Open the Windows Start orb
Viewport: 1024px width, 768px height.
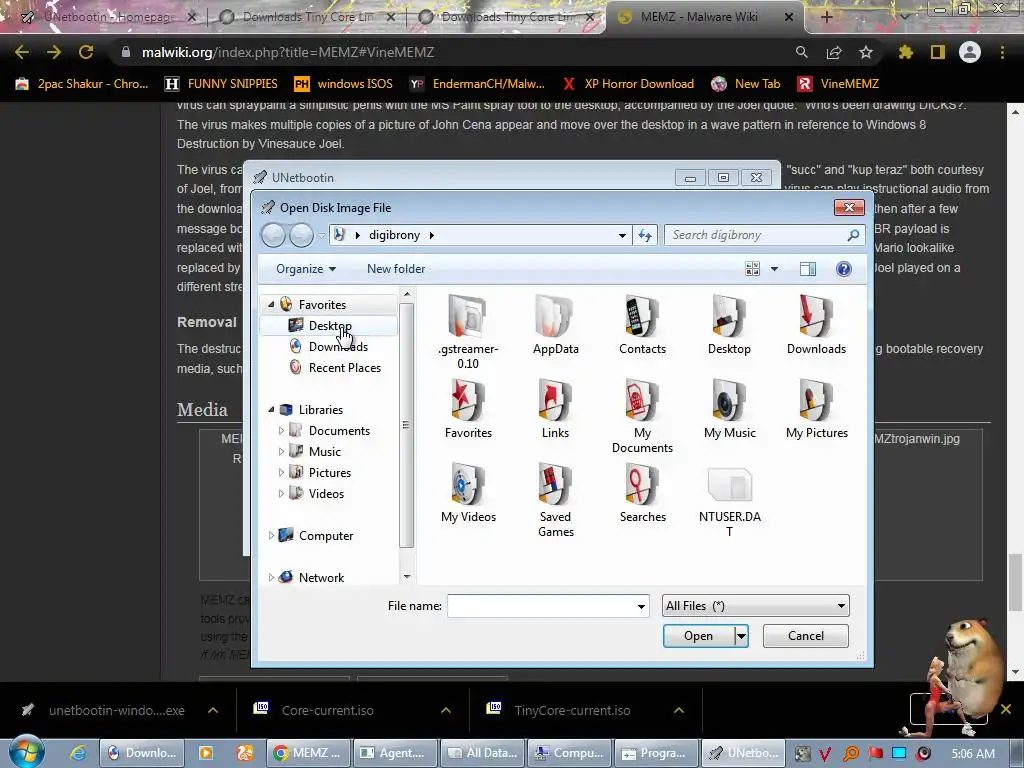tap(27, 752)
